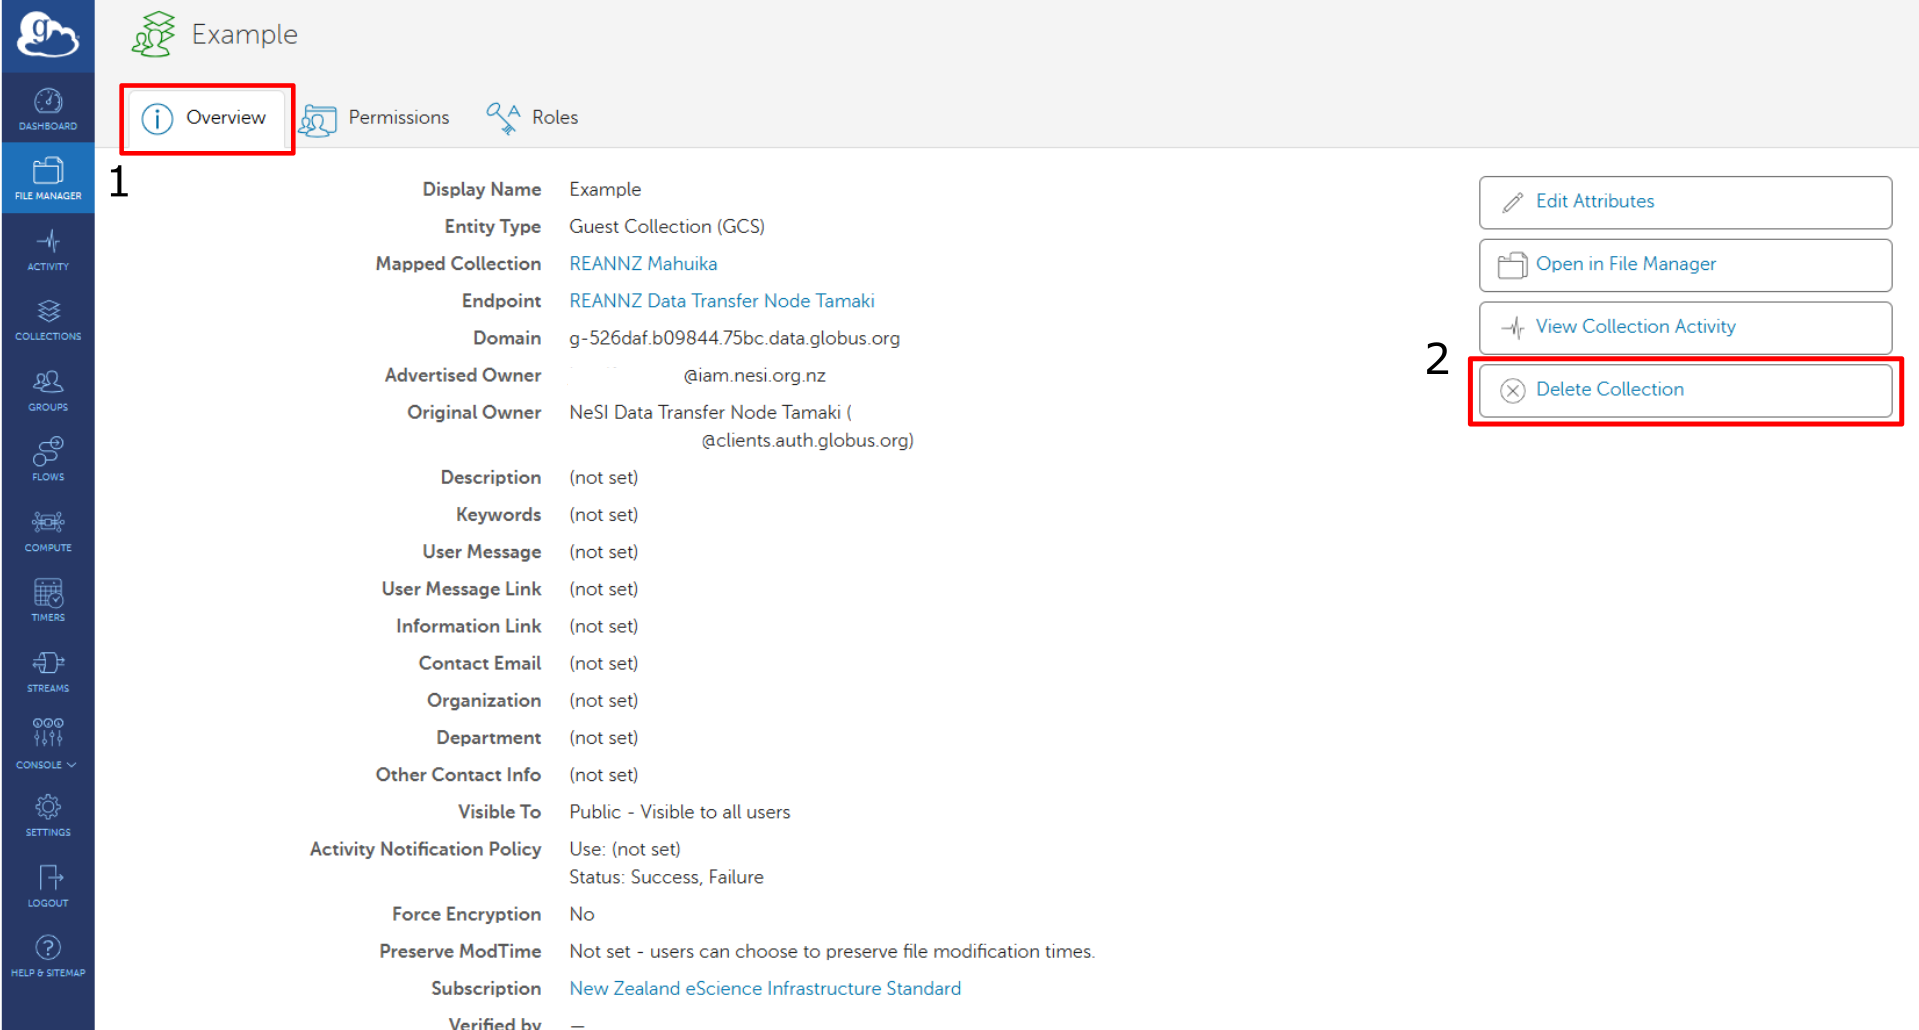Switch to the Roles tab
The height and width of the screenshot is (1030, 1919).
point(532,118)
